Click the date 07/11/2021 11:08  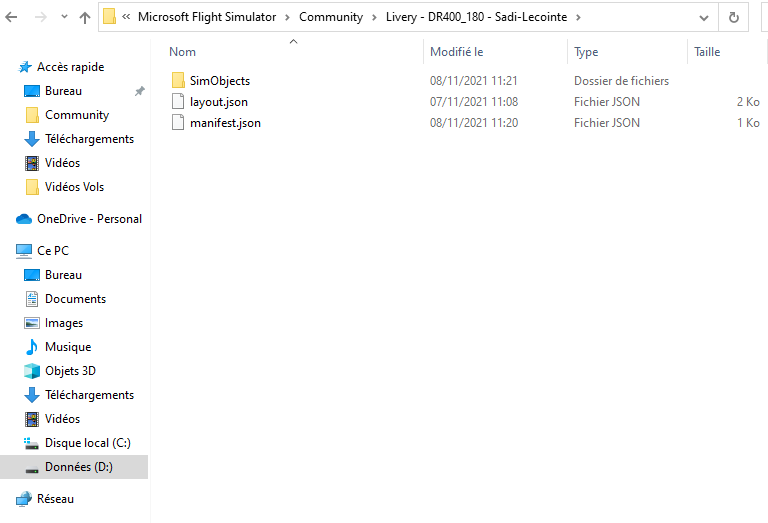(x=474, y=102)
